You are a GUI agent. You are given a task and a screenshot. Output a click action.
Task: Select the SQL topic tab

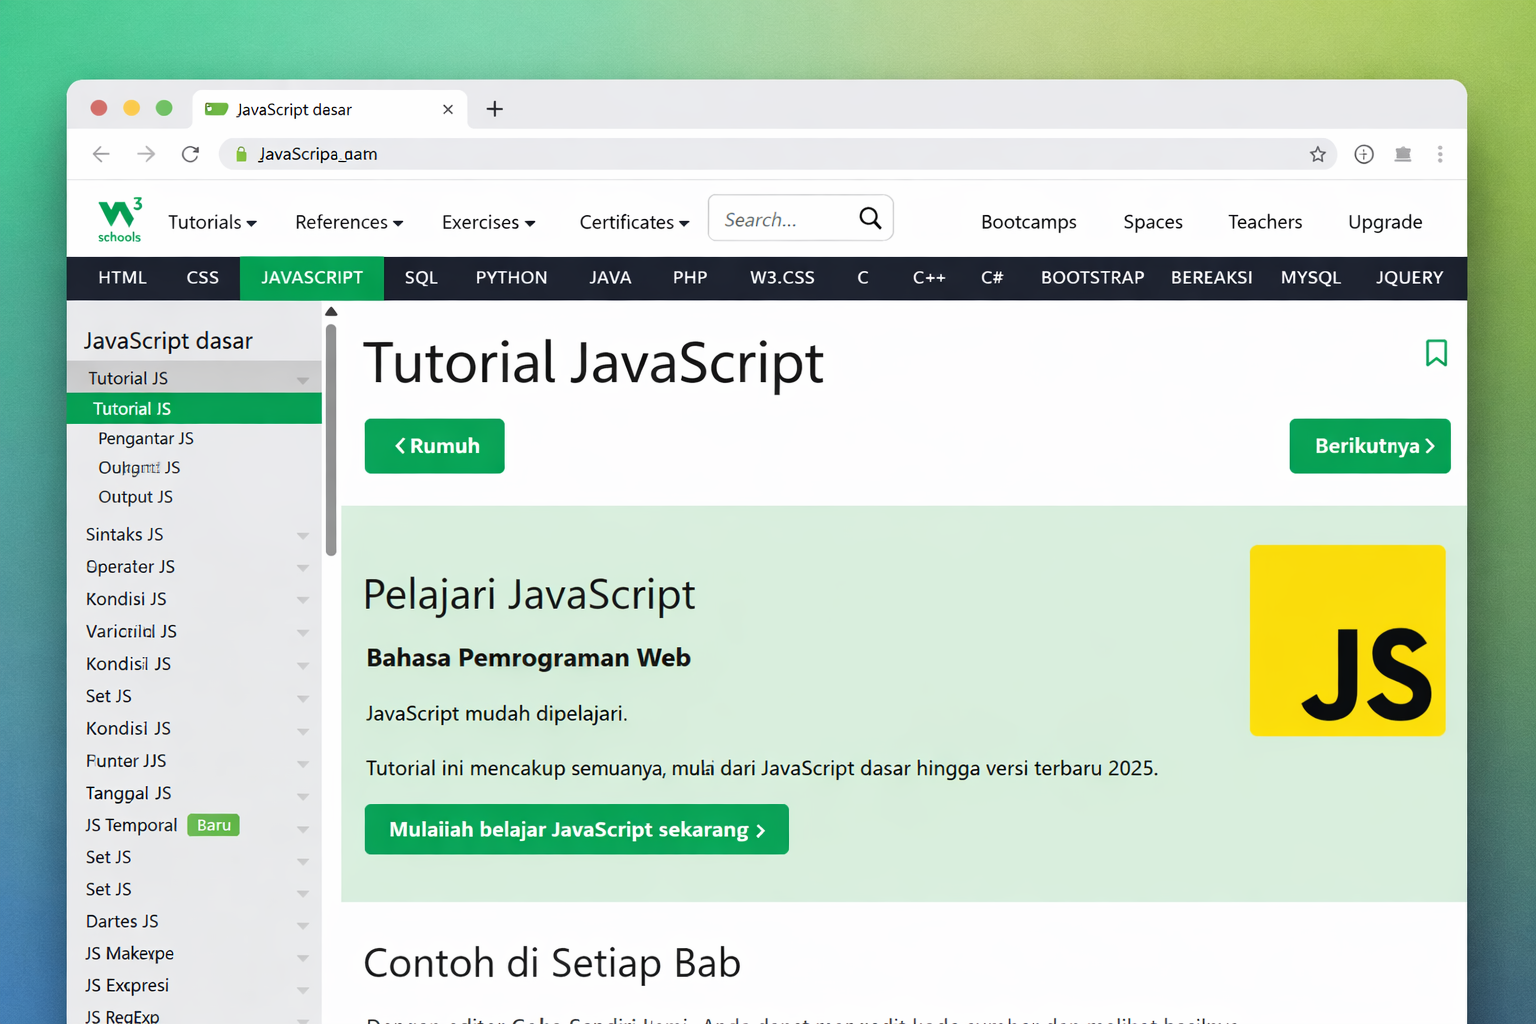(x=421, y=278)
